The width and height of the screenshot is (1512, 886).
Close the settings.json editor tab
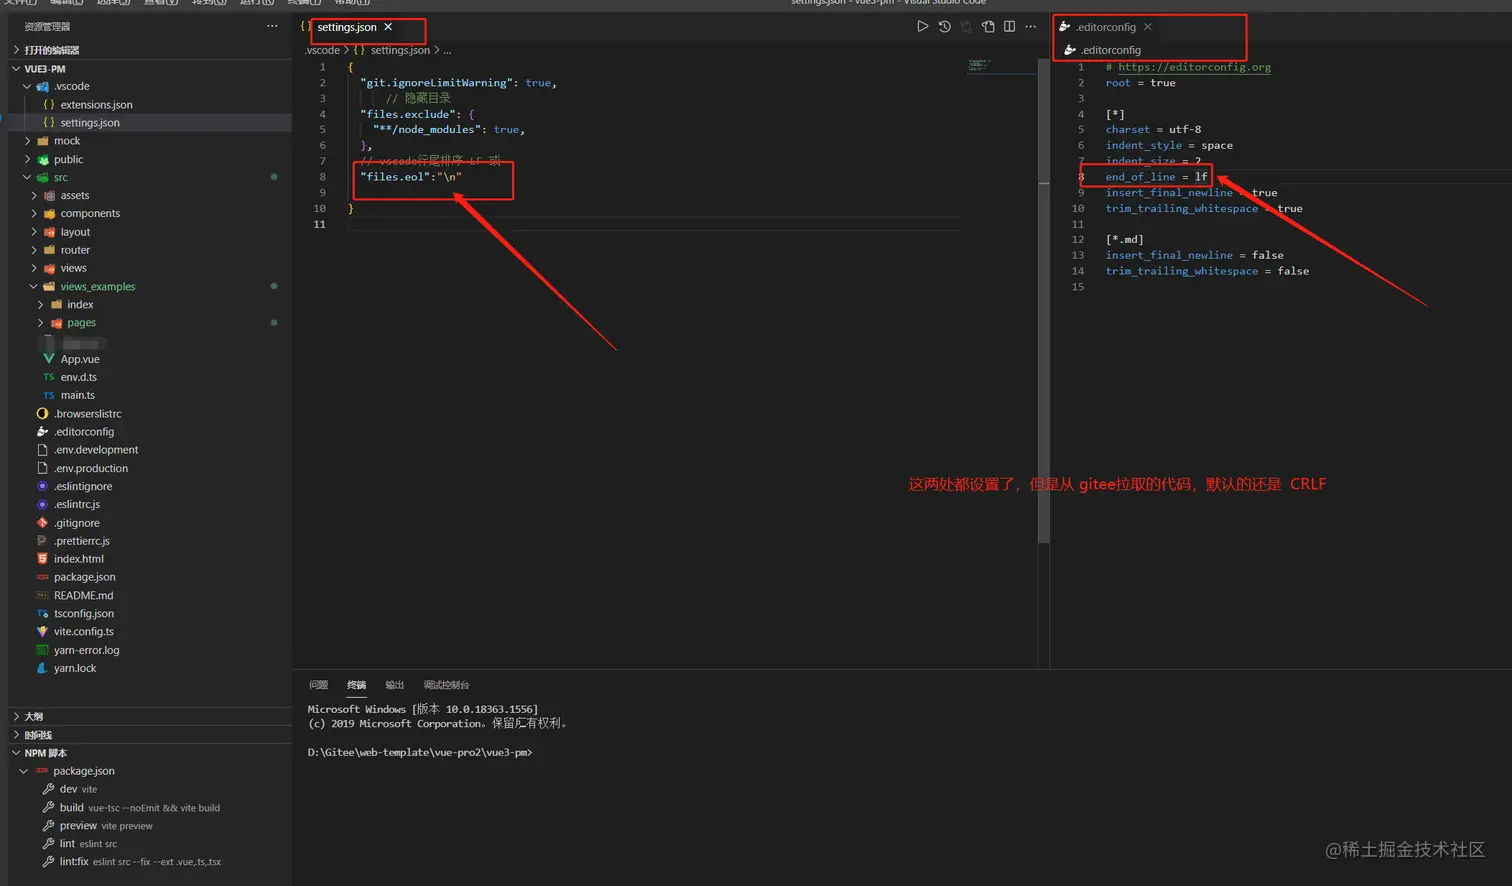tap(388, 27)
